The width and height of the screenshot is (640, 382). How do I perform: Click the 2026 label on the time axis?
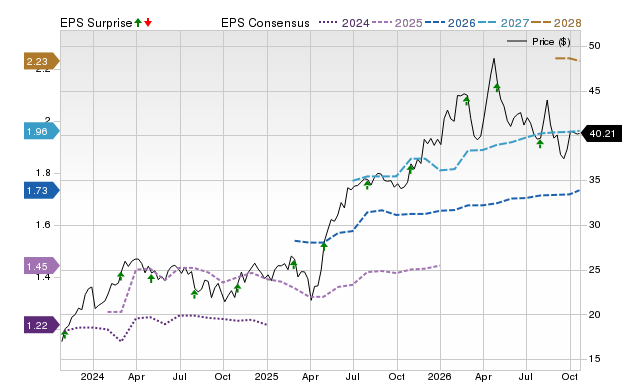tap(440, 376)
